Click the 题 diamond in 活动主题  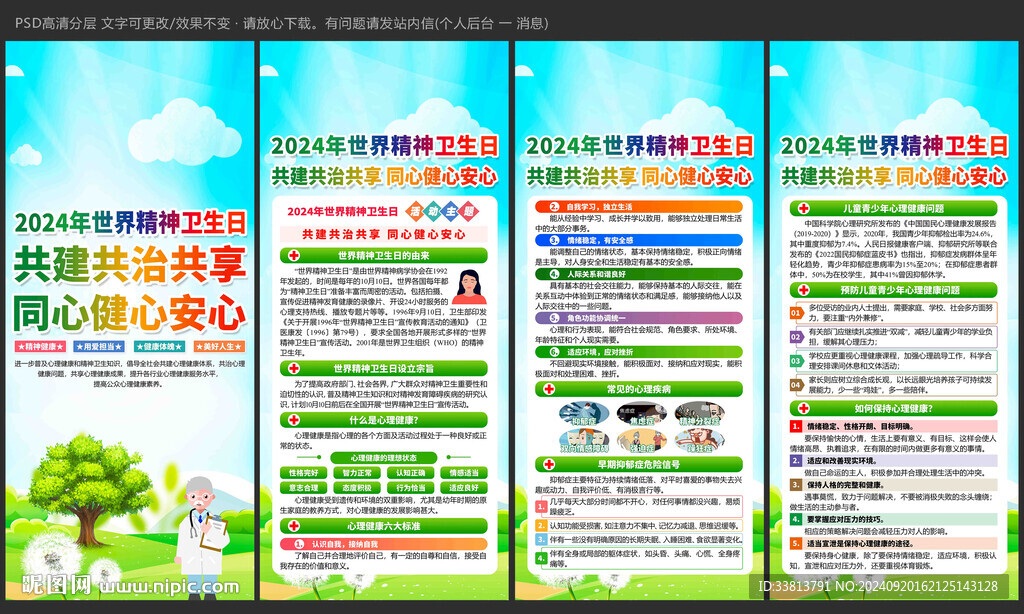469,211
